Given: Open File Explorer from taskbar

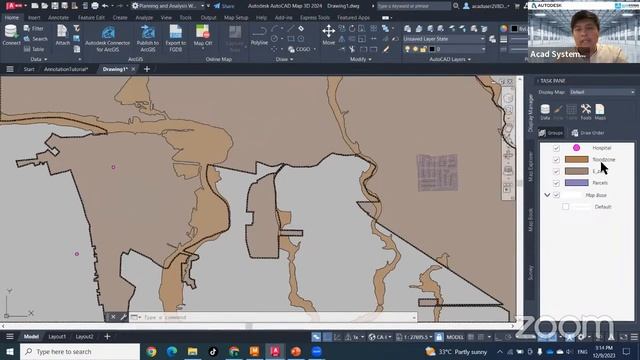Looking at the screenshot, I should tap(193, 351).
